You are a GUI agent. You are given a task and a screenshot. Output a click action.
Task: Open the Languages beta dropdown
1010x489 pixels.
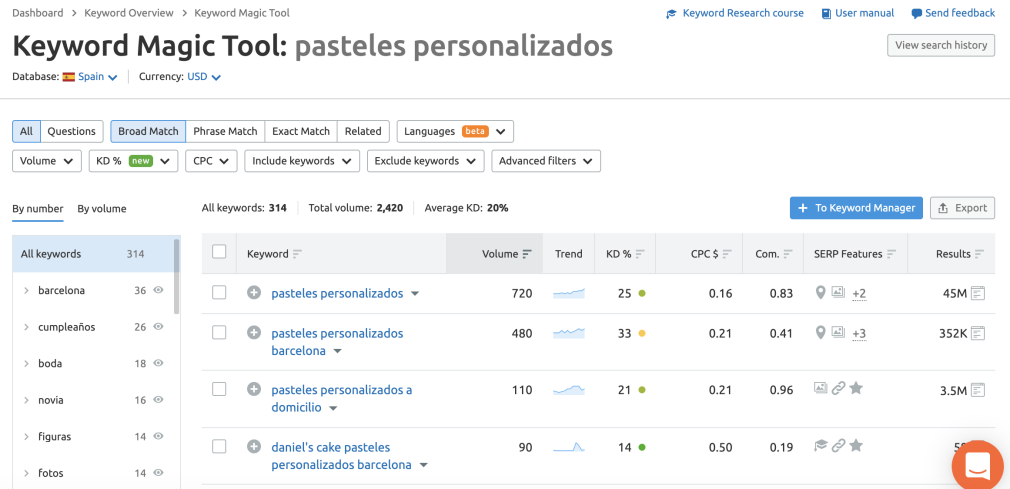click(x=455, y=131)
